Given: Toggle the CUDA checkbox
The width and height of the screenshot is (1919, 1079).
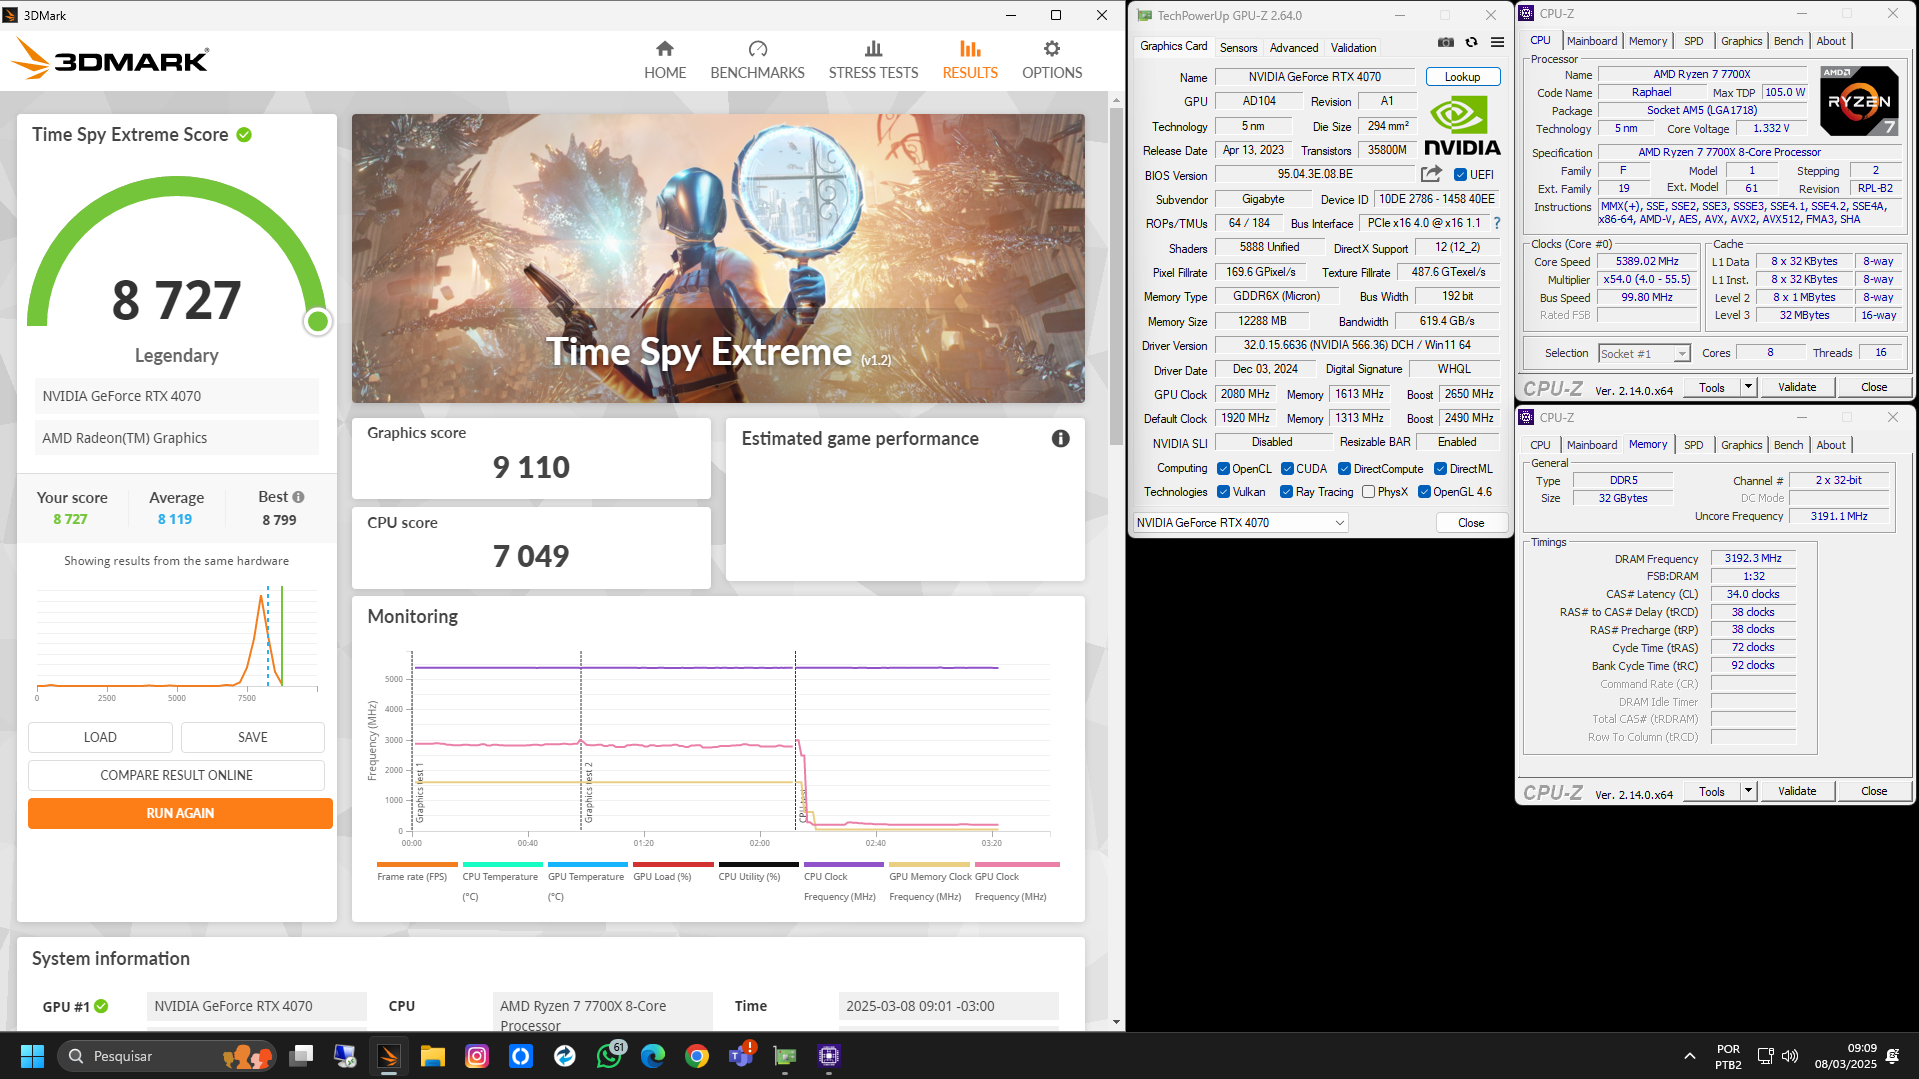Looking at the screenshot, I should tap(1287, 469).
